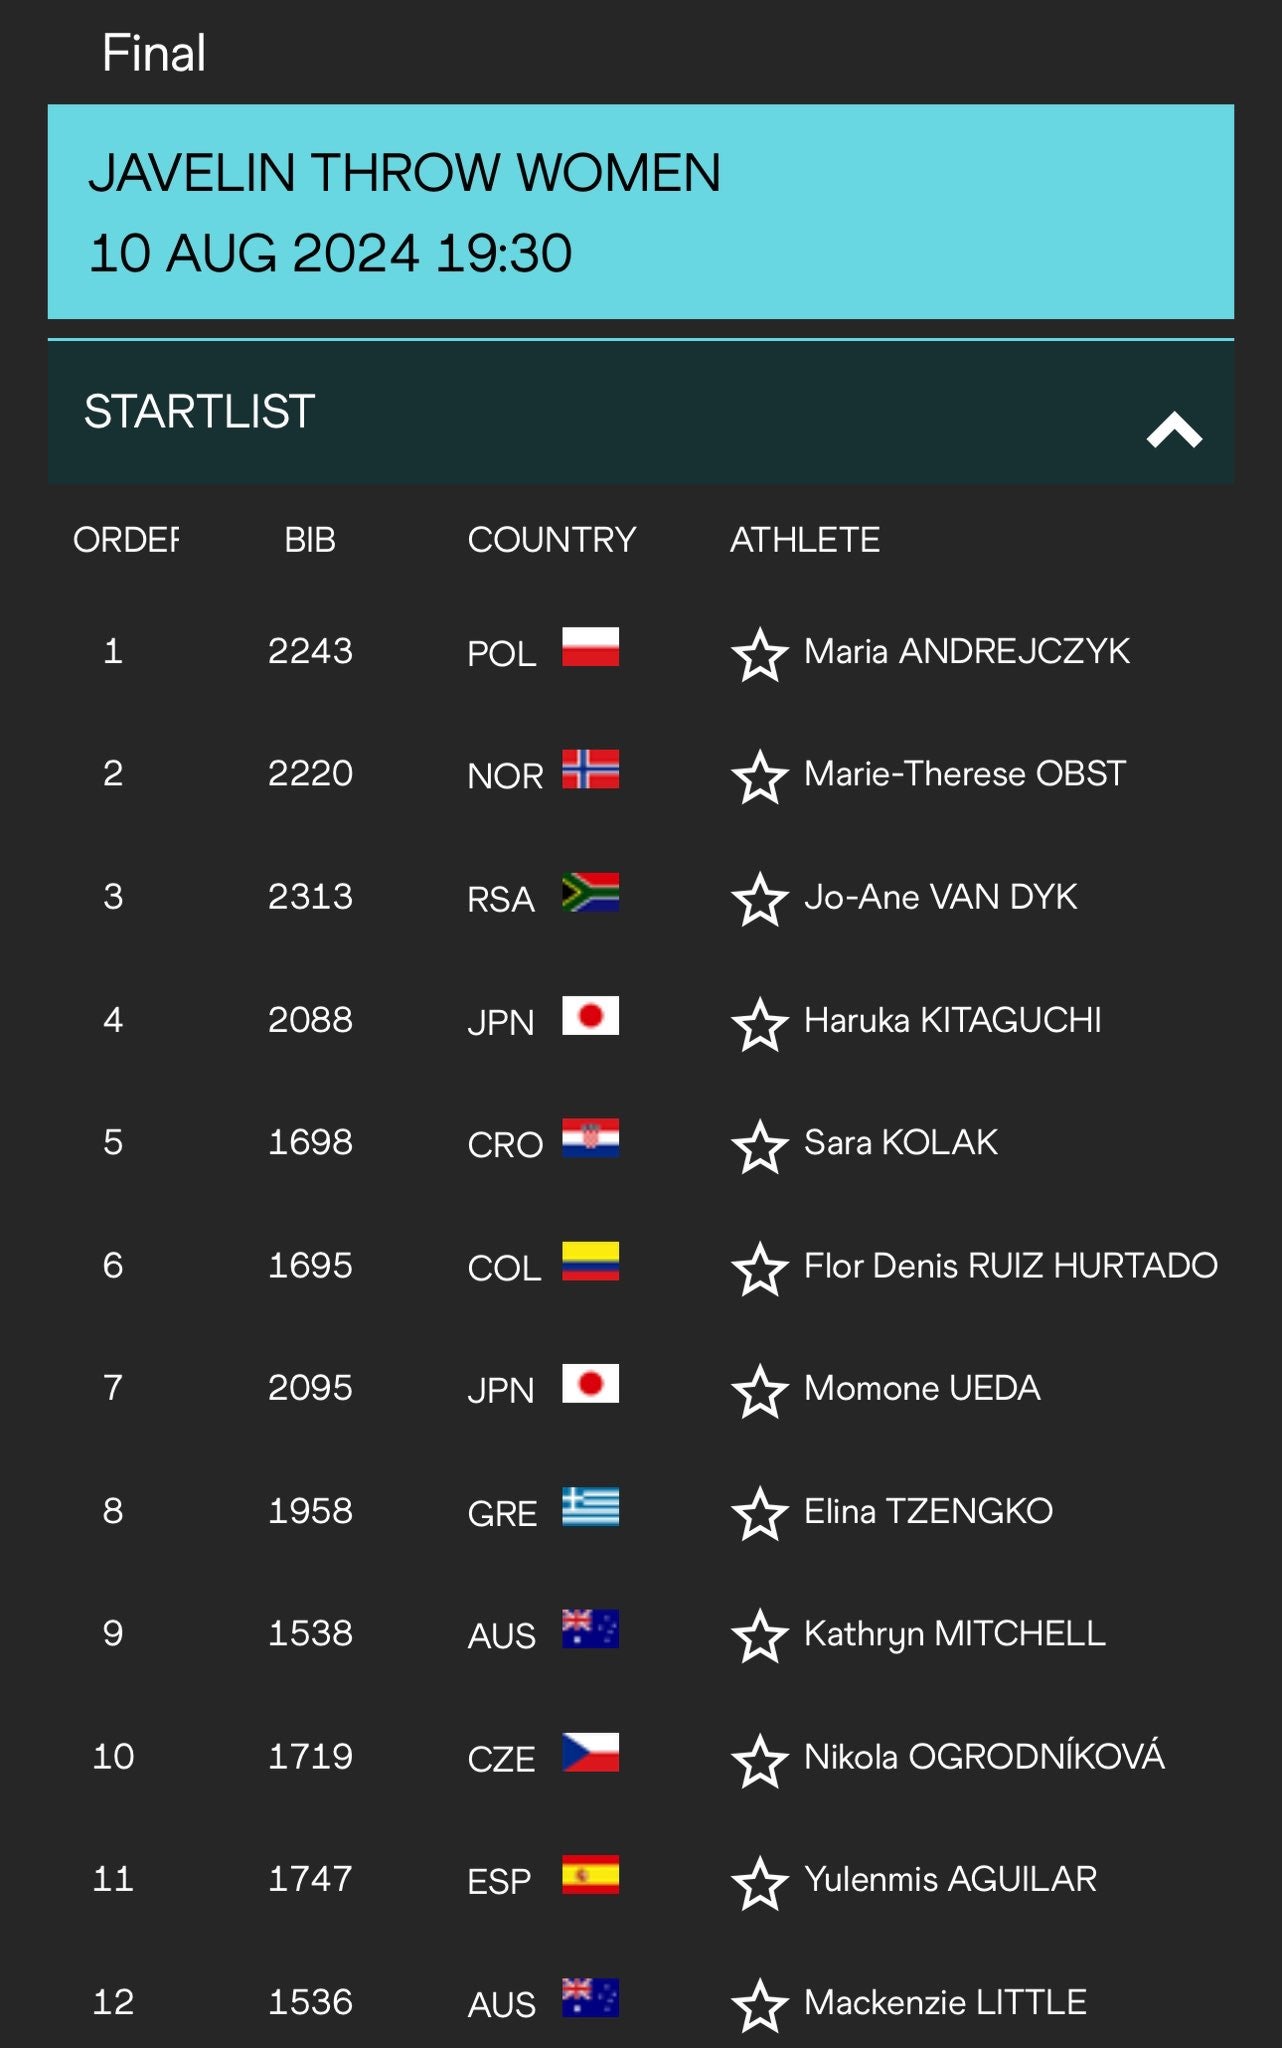Click the STARTLIST header label
The image size is (1282, 2048).
[200, 412]
